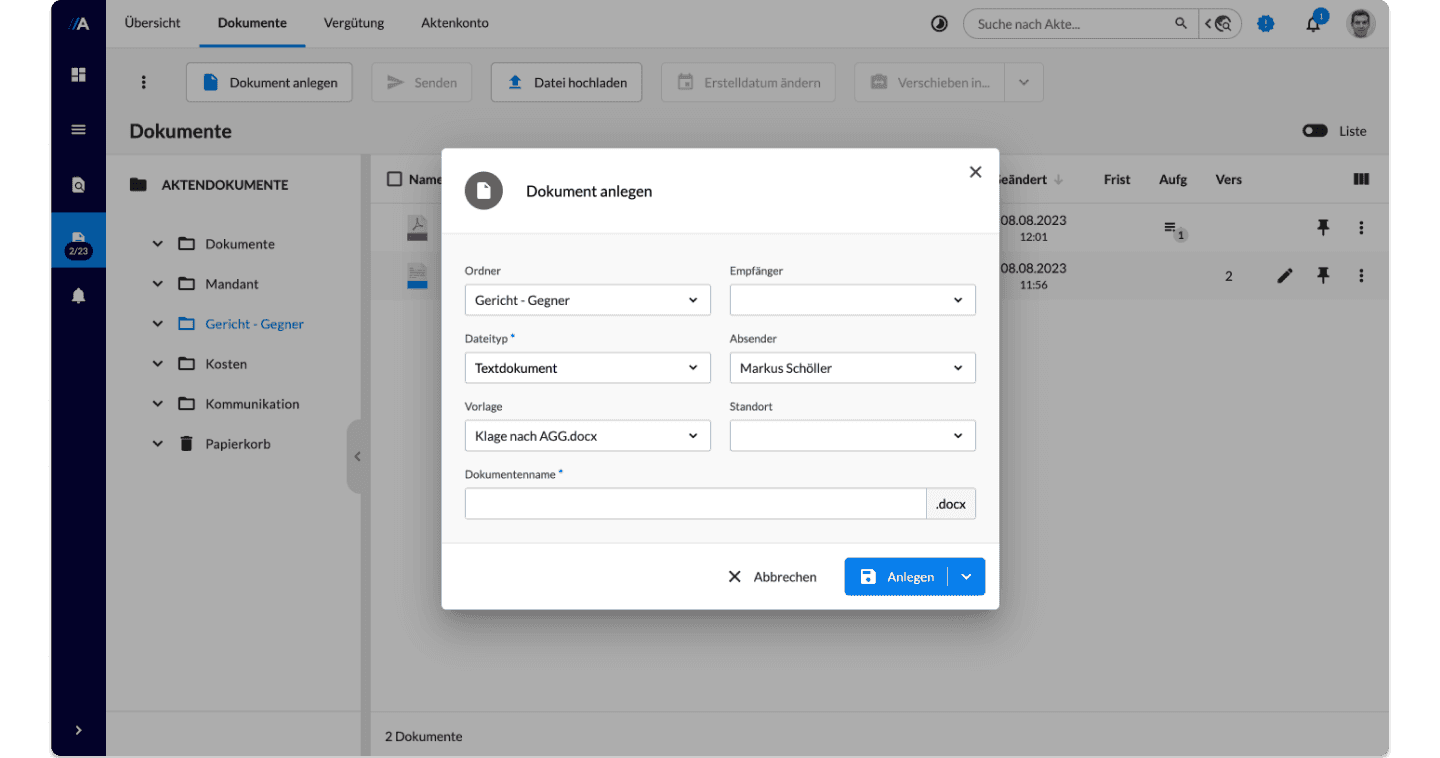Viewport: 1440px width, 758px height.
Task: Switch to the Vergütung tab
Action: coord(354,23)
